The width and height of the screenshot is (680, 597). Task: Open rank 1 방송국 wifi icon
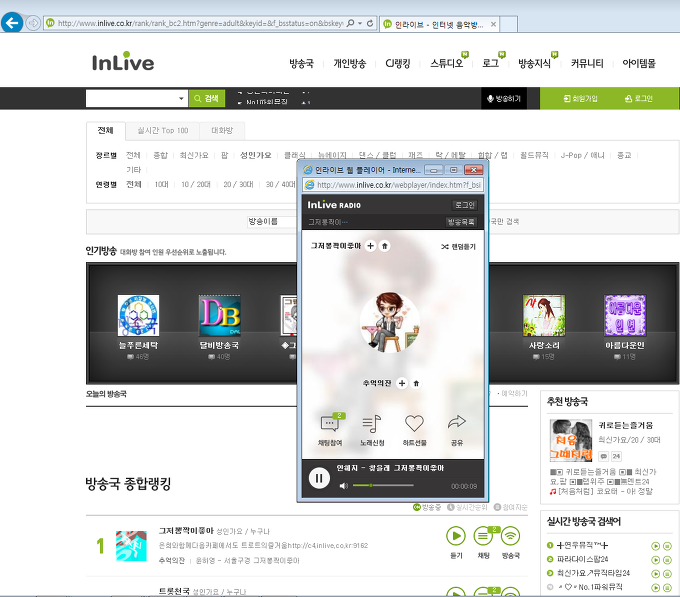click(510, 536)
